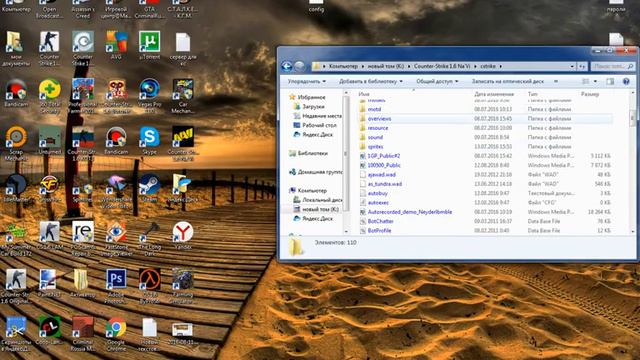This screenshot has width=640, height=360.
Task: Click the Explorer Forward arrow button
Action: coord(300,66)
